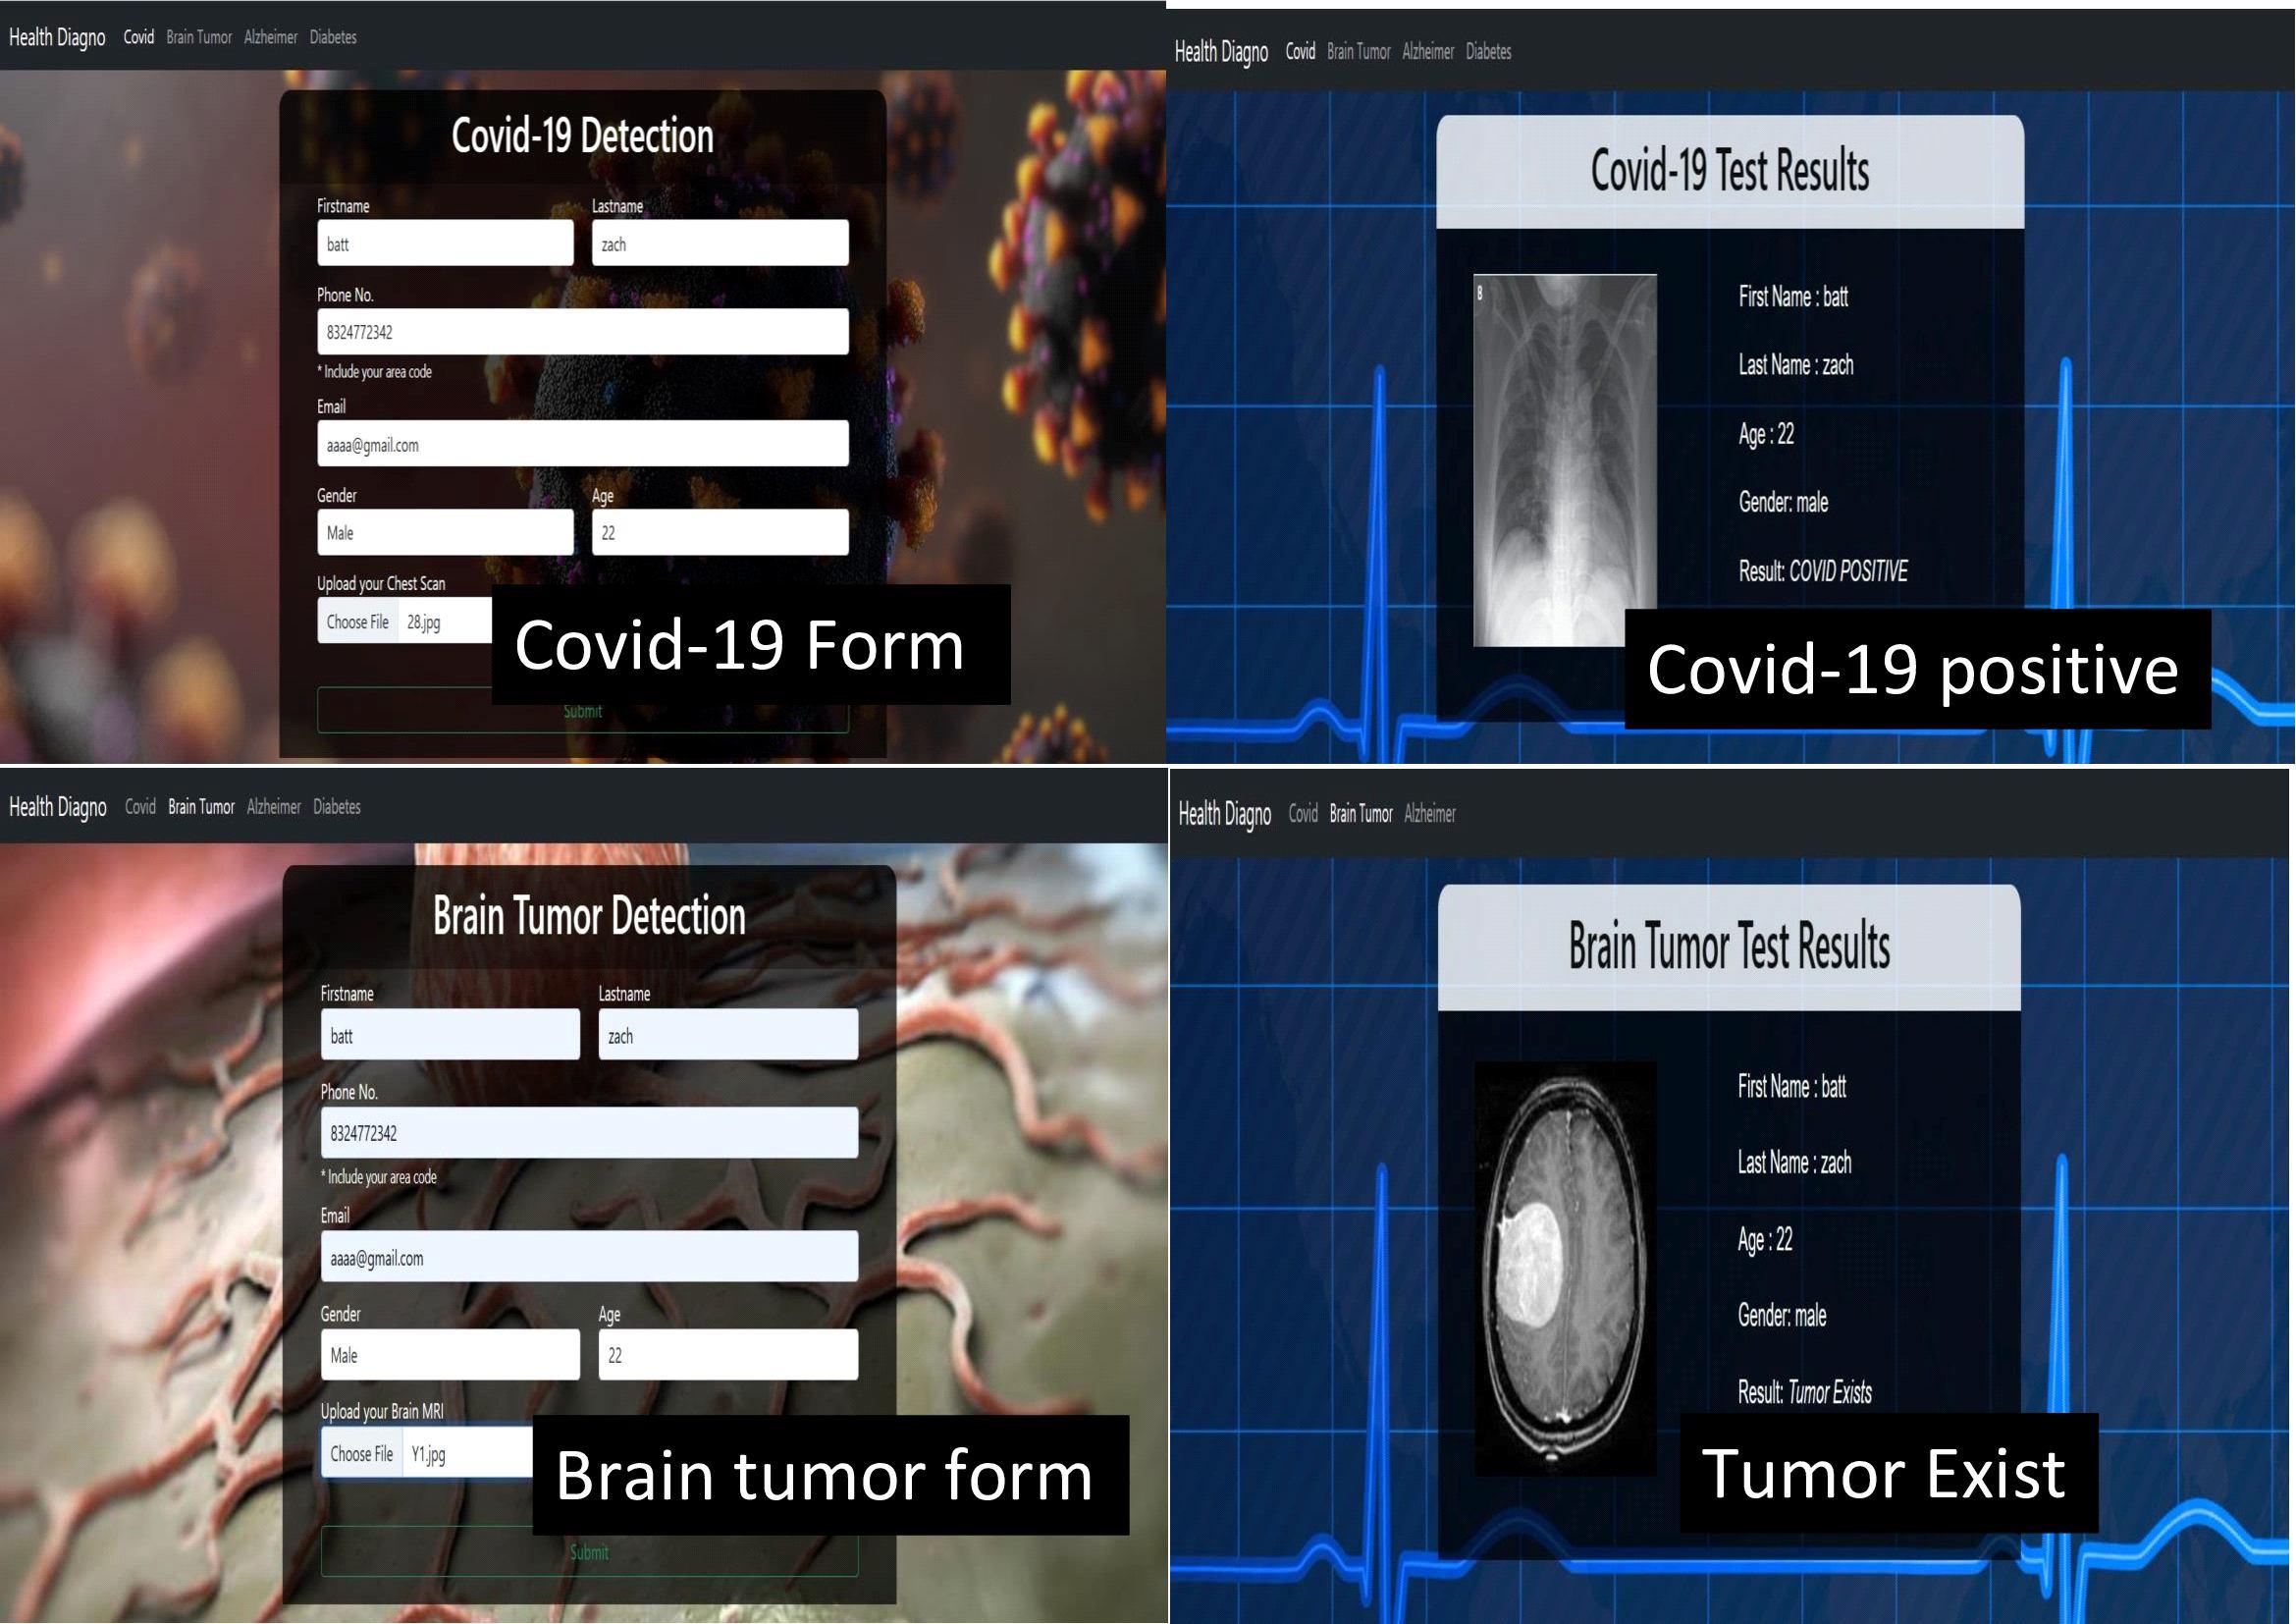Click Age field in Covid-19 Detection form
The height and width of the screenshot is (1624, 2296).
point(720,532)
